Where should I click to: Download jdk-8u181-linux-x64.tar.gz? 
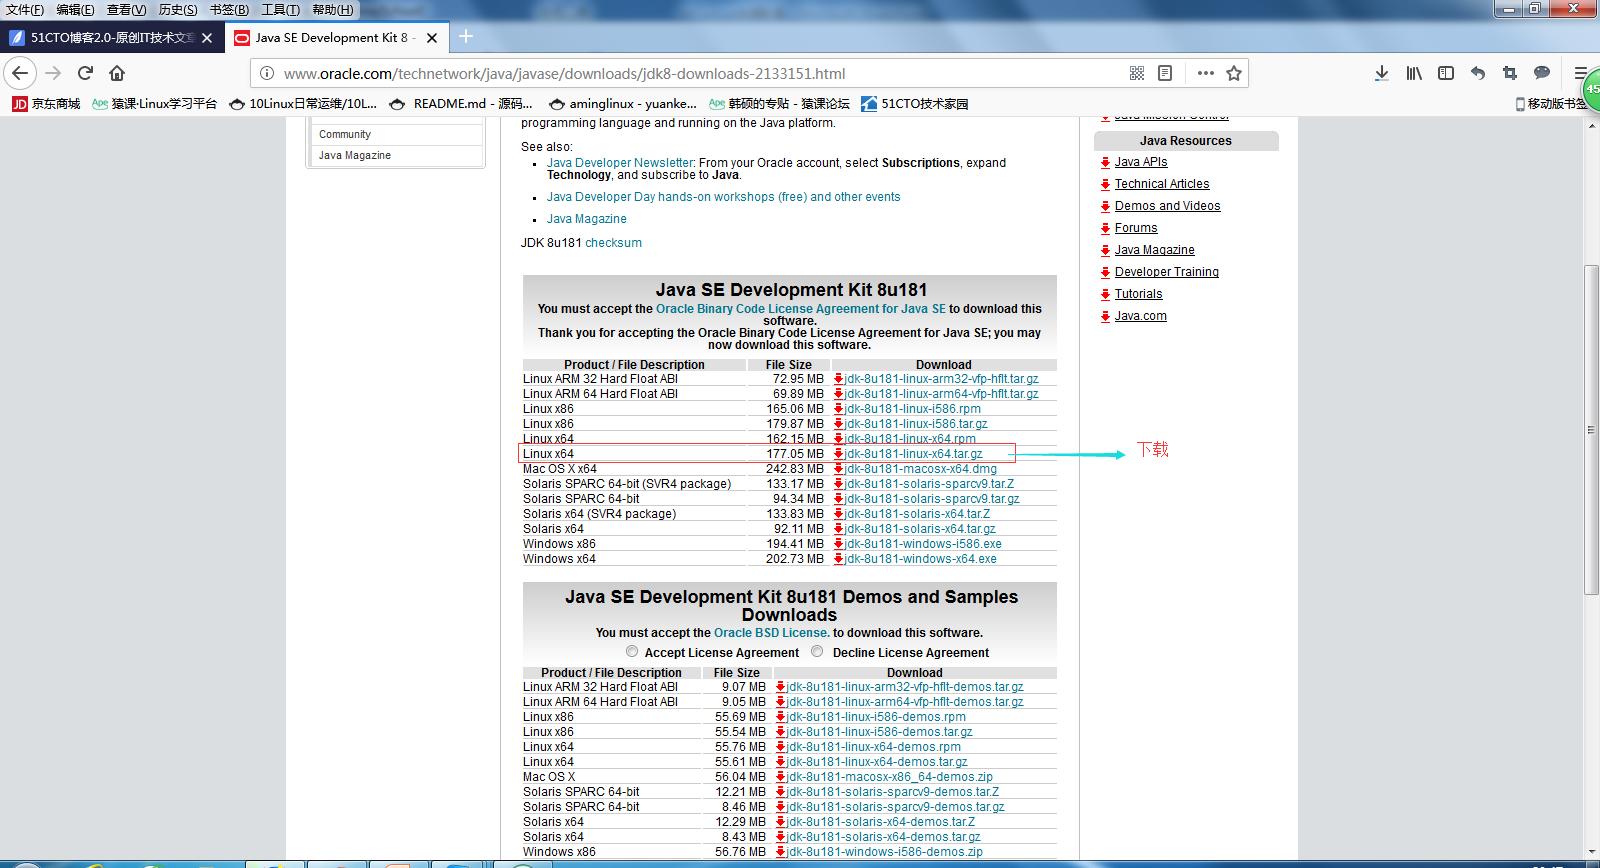click(x=913, y=454)
